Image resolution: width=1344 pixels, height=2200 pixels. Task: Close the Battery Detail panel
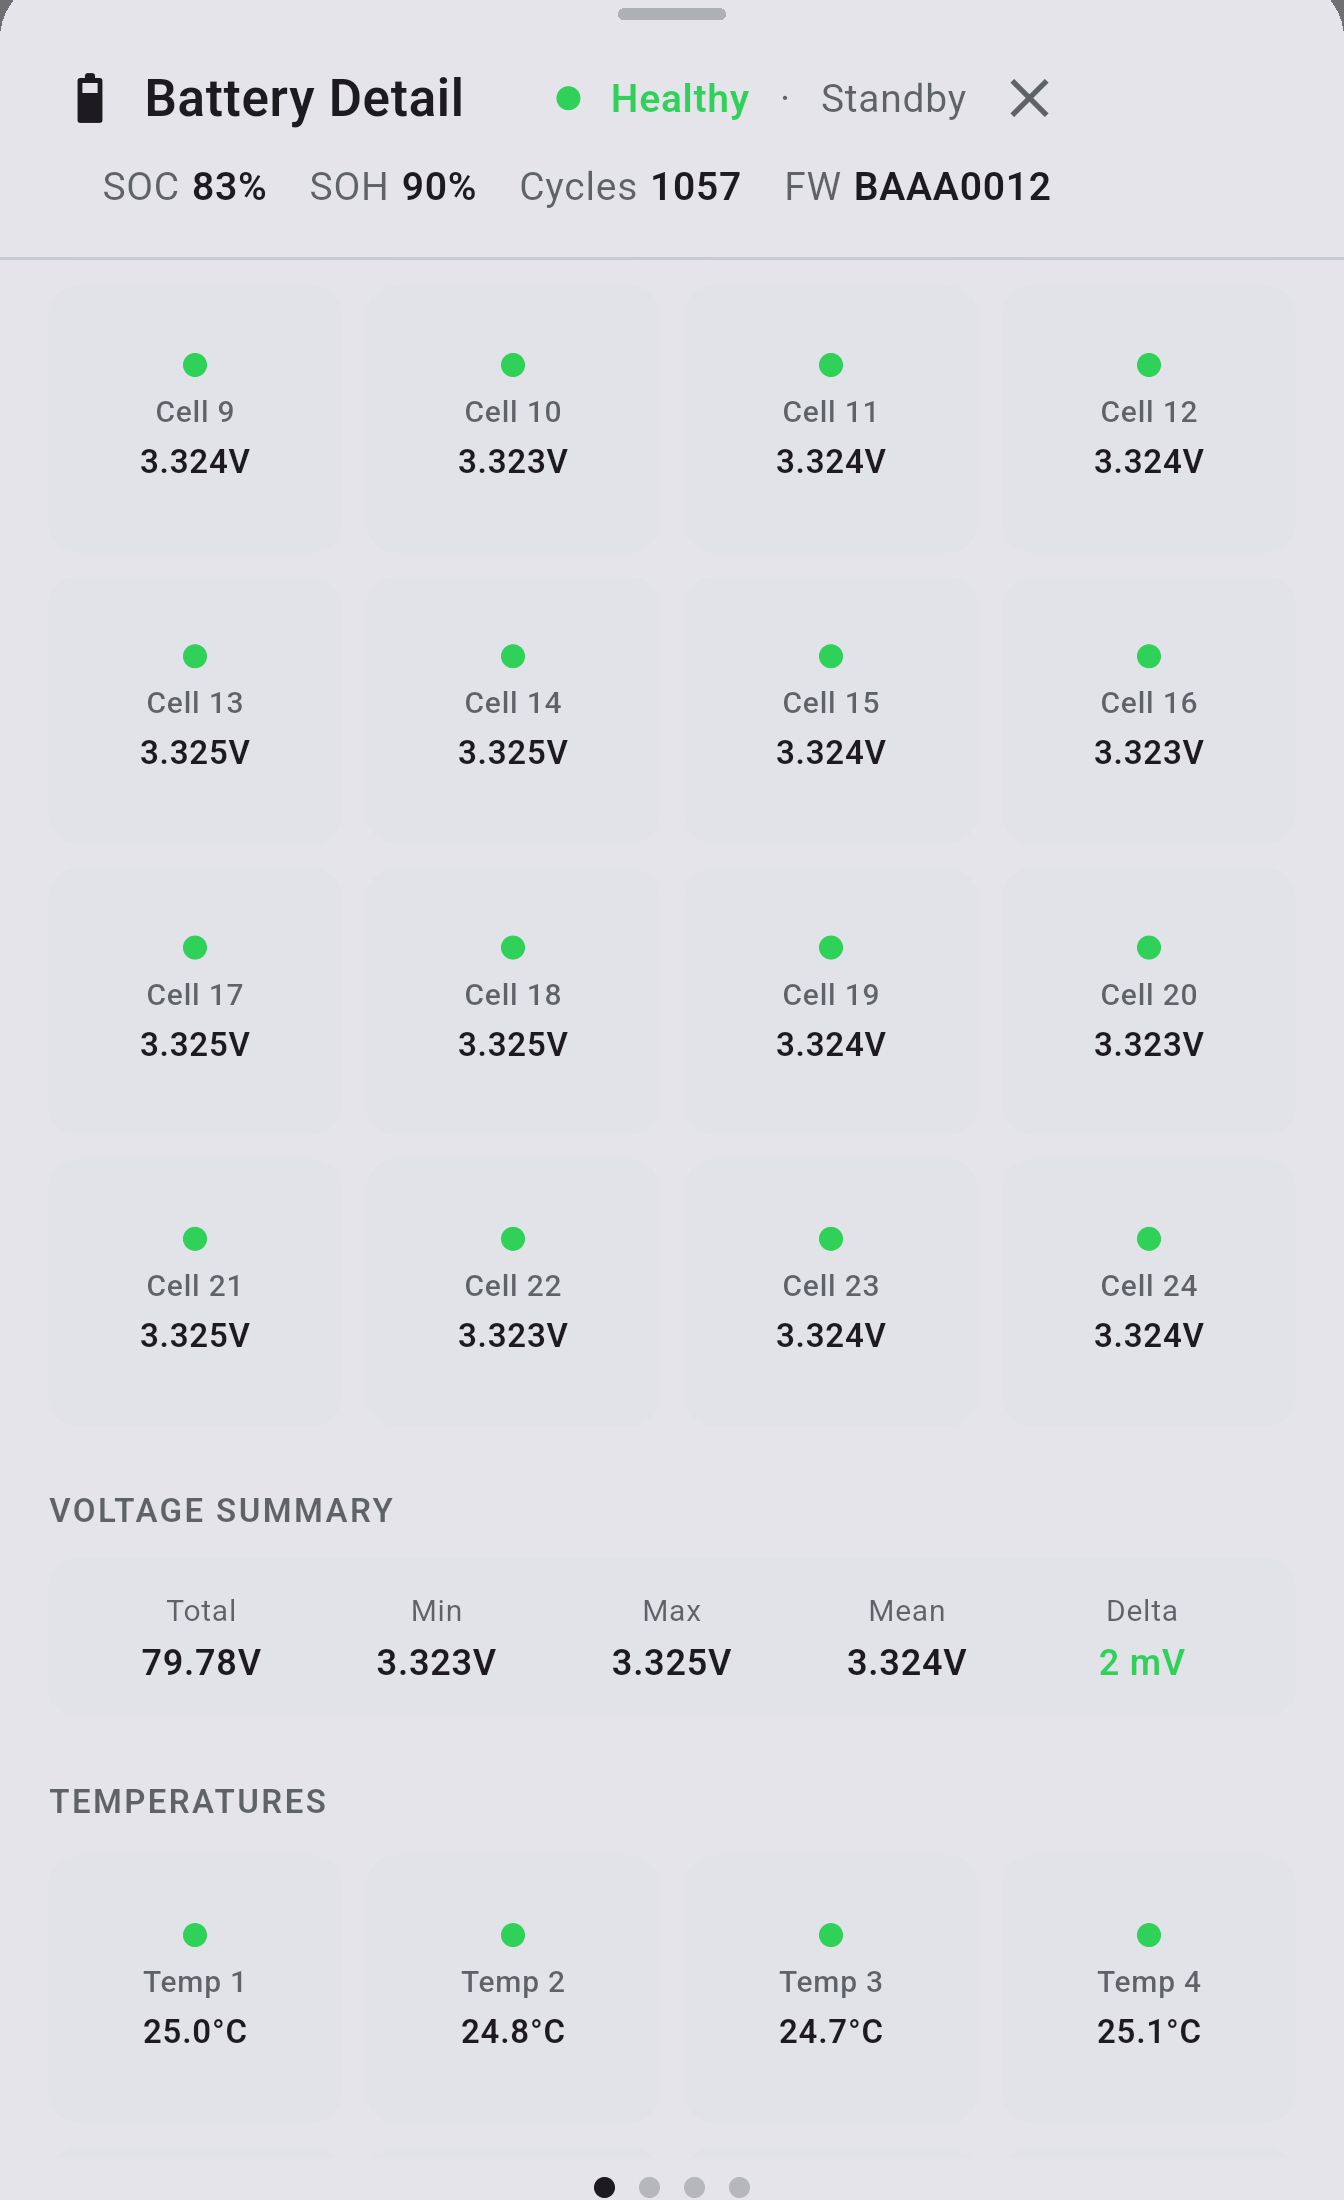1029,98
